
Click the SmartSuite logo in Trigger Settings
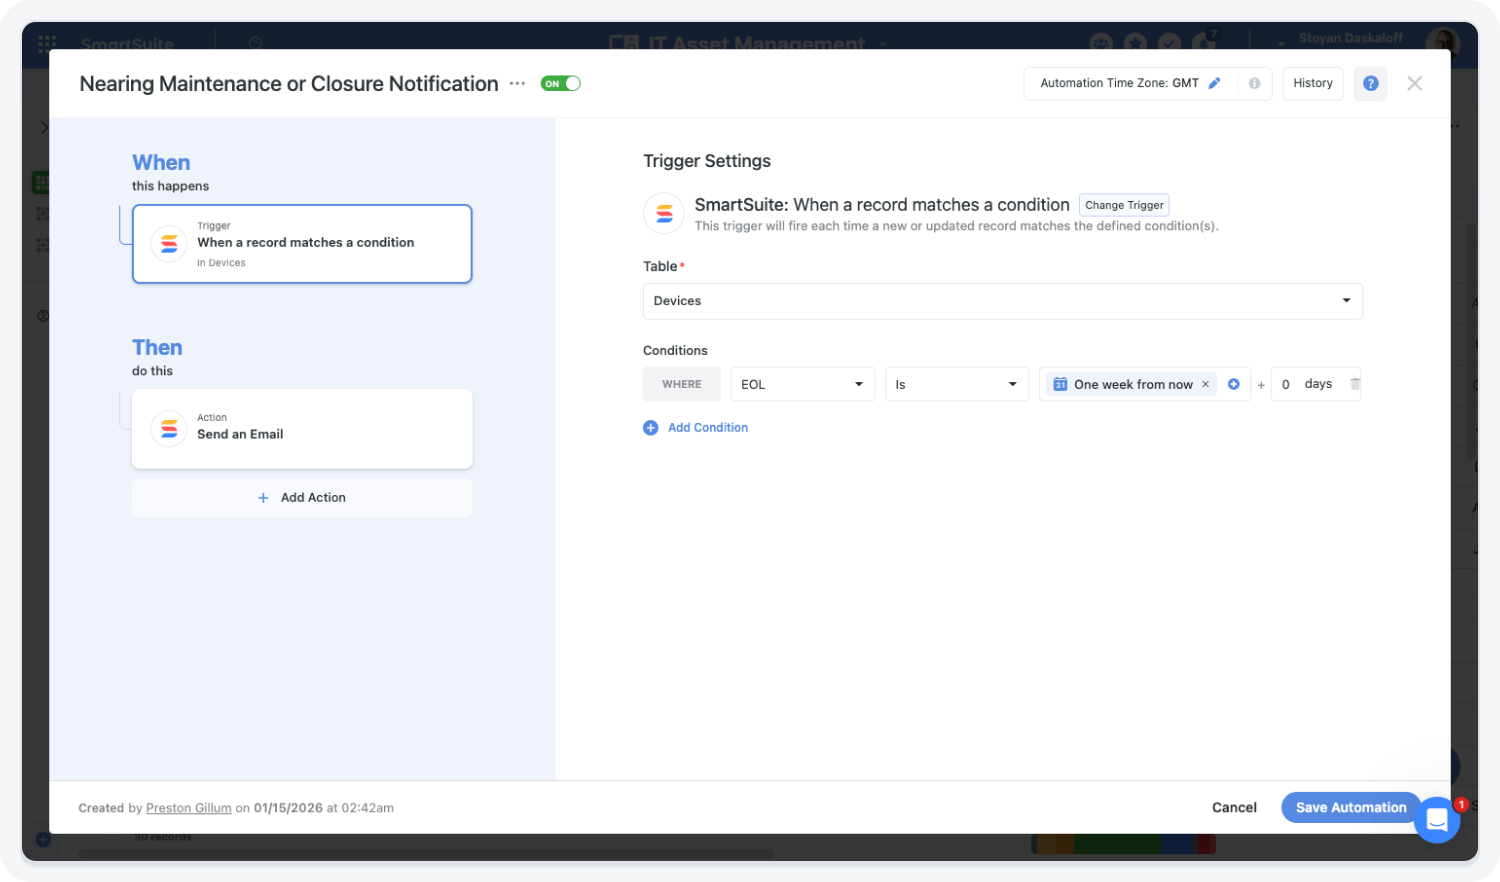pyautogui.click(x=664, y=213)
